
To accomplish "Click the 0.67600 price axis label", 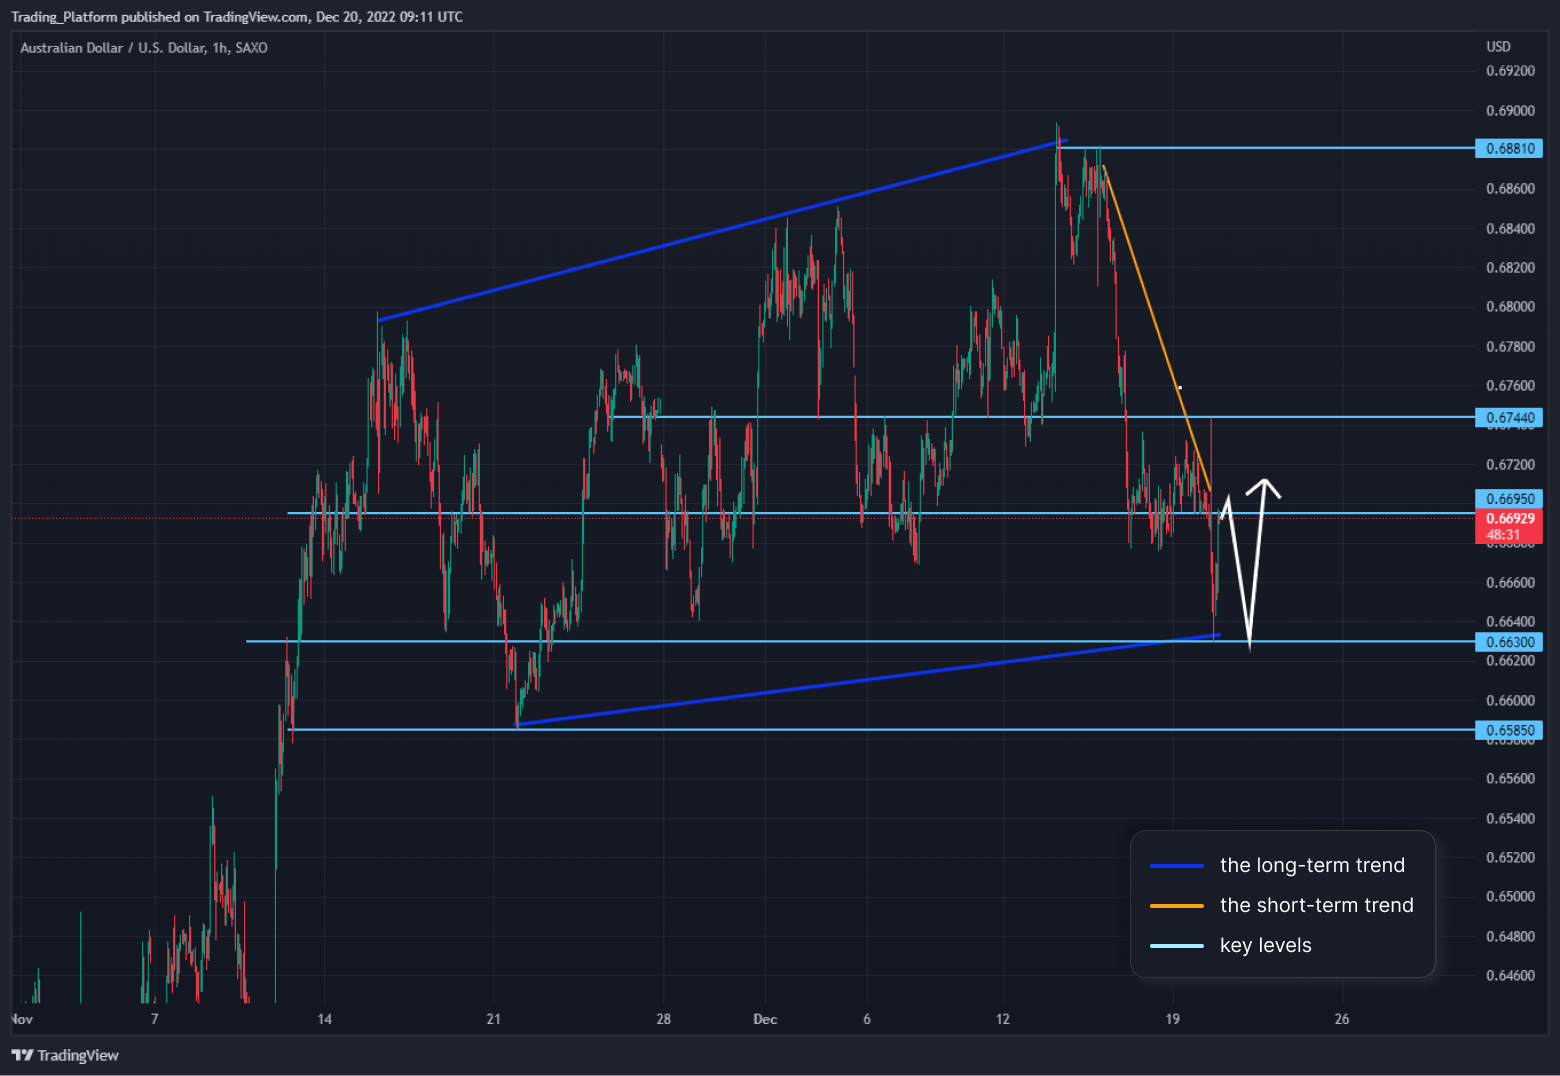I will tap(1510, 386).
